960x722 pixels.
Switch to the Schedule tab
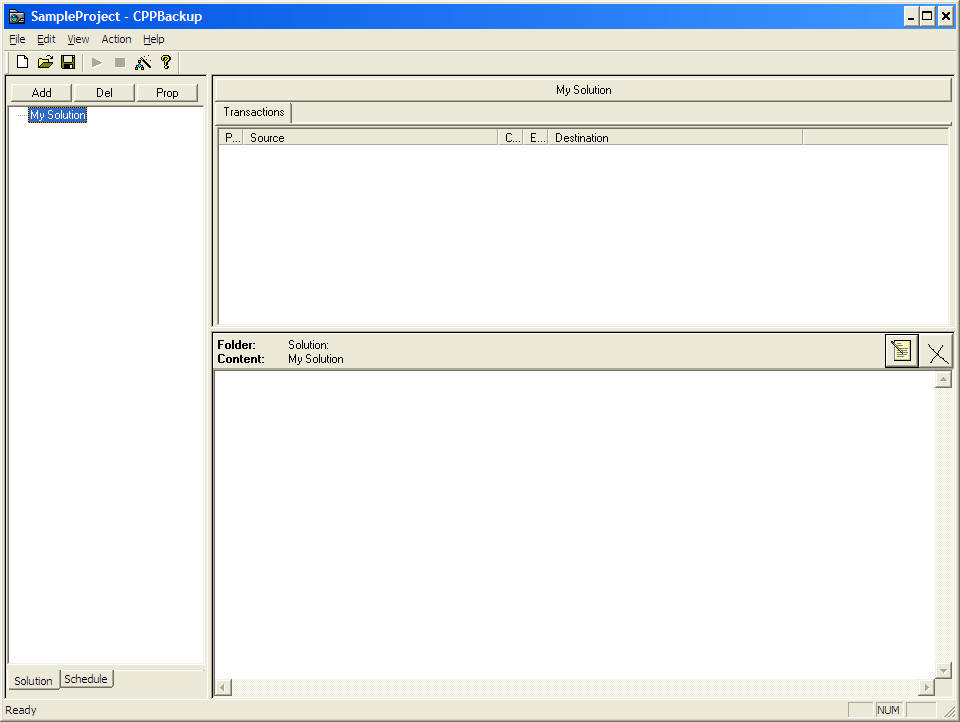point(86,679)
